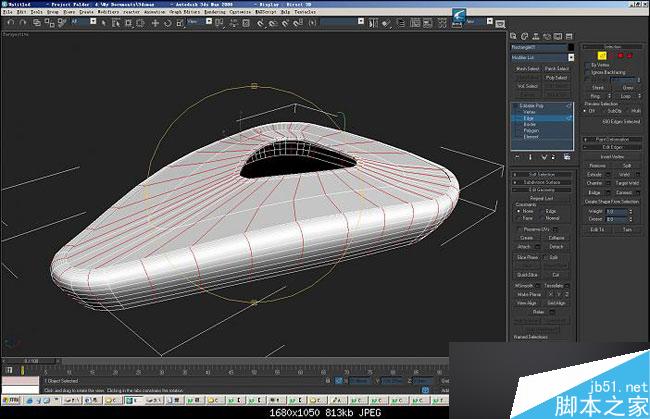Activate the Select and Move tool
The image size is (650, 419).
(155, 23)
